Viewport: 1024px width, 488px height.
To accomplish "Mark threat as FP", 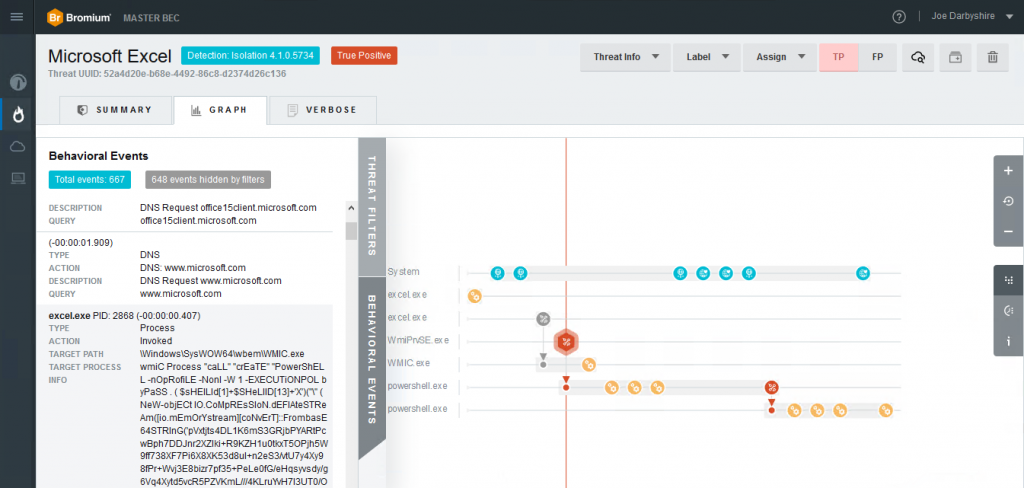I will click(878, 57).
